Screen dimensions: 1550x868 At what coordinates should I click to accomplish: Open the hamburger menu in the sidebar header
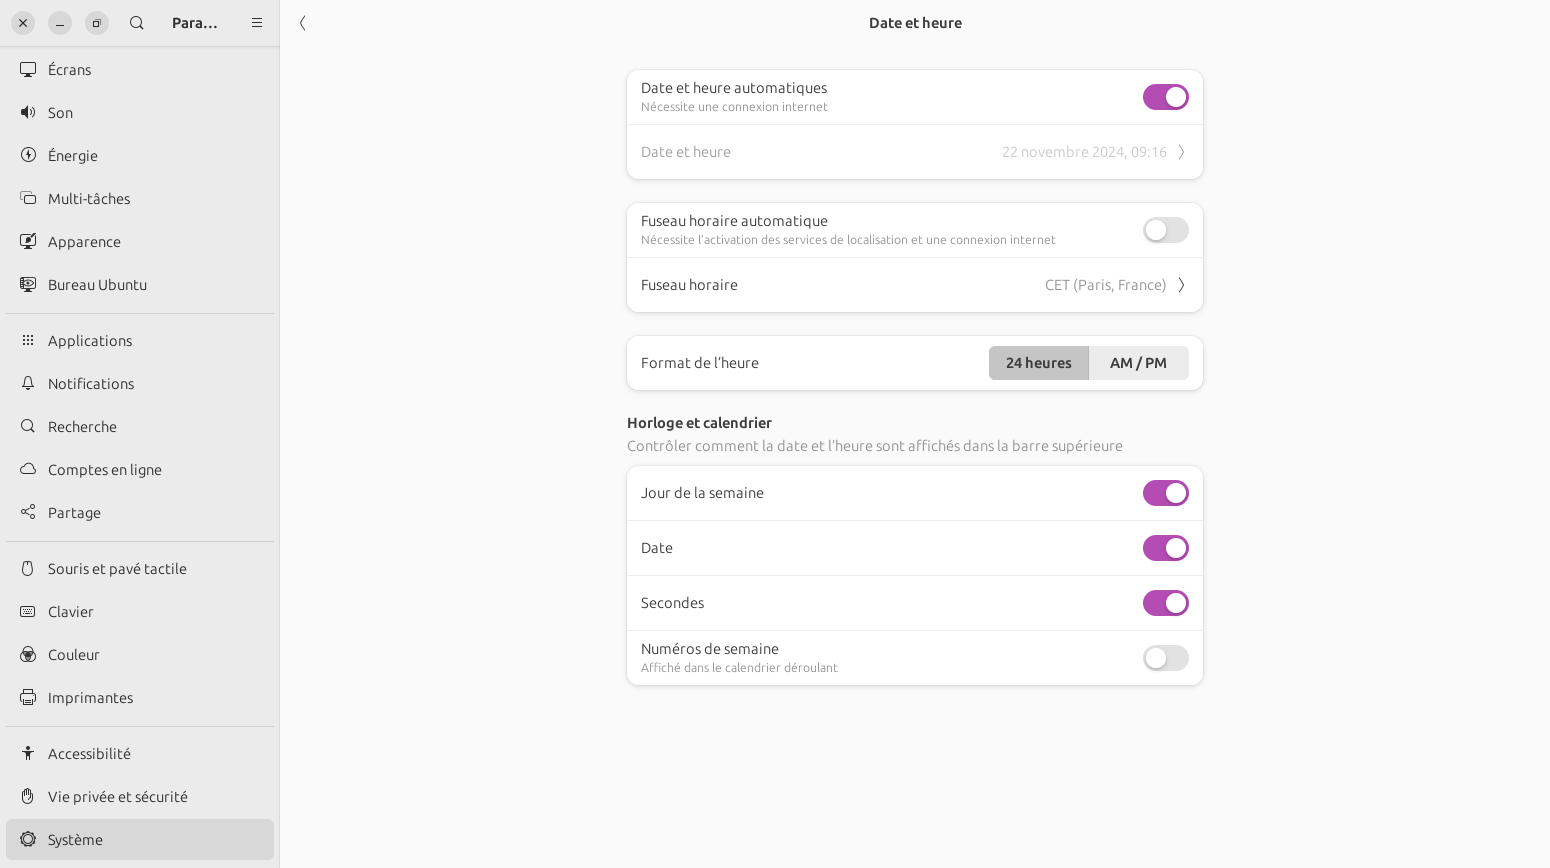pyautogui.click(x=257, y=23)
